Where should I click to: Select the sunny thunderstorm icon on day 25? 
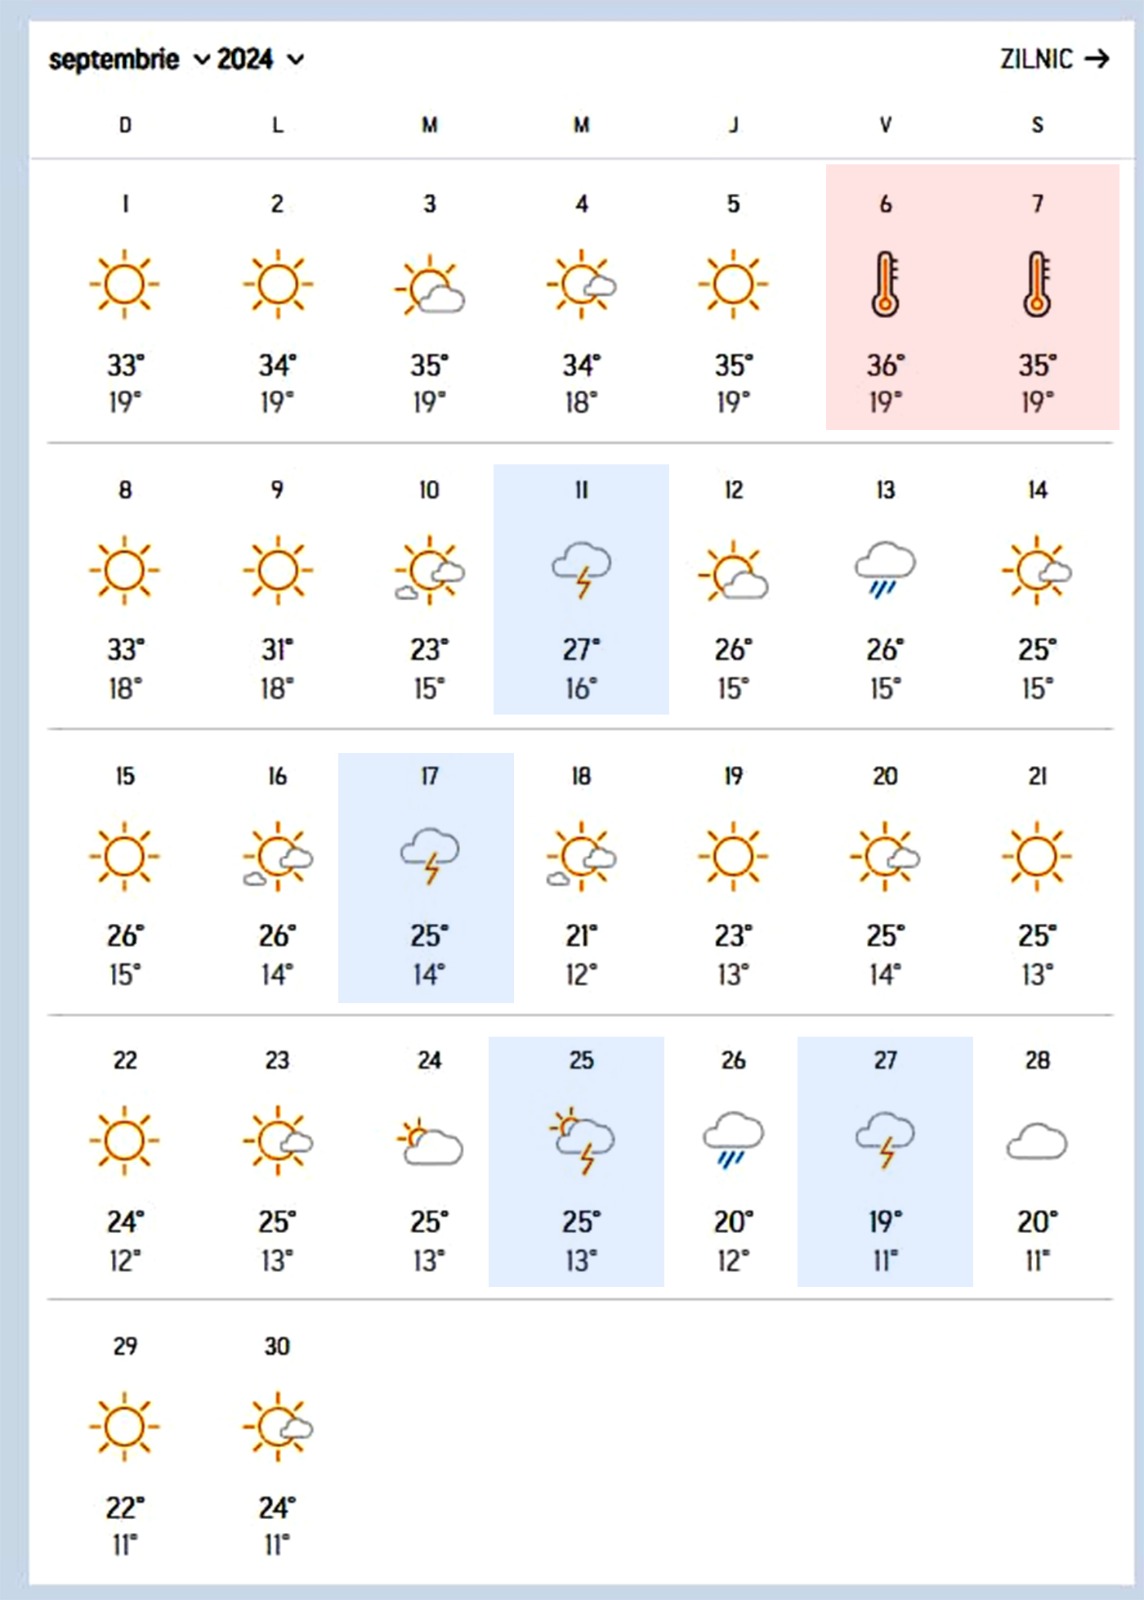coord(582,1140)
